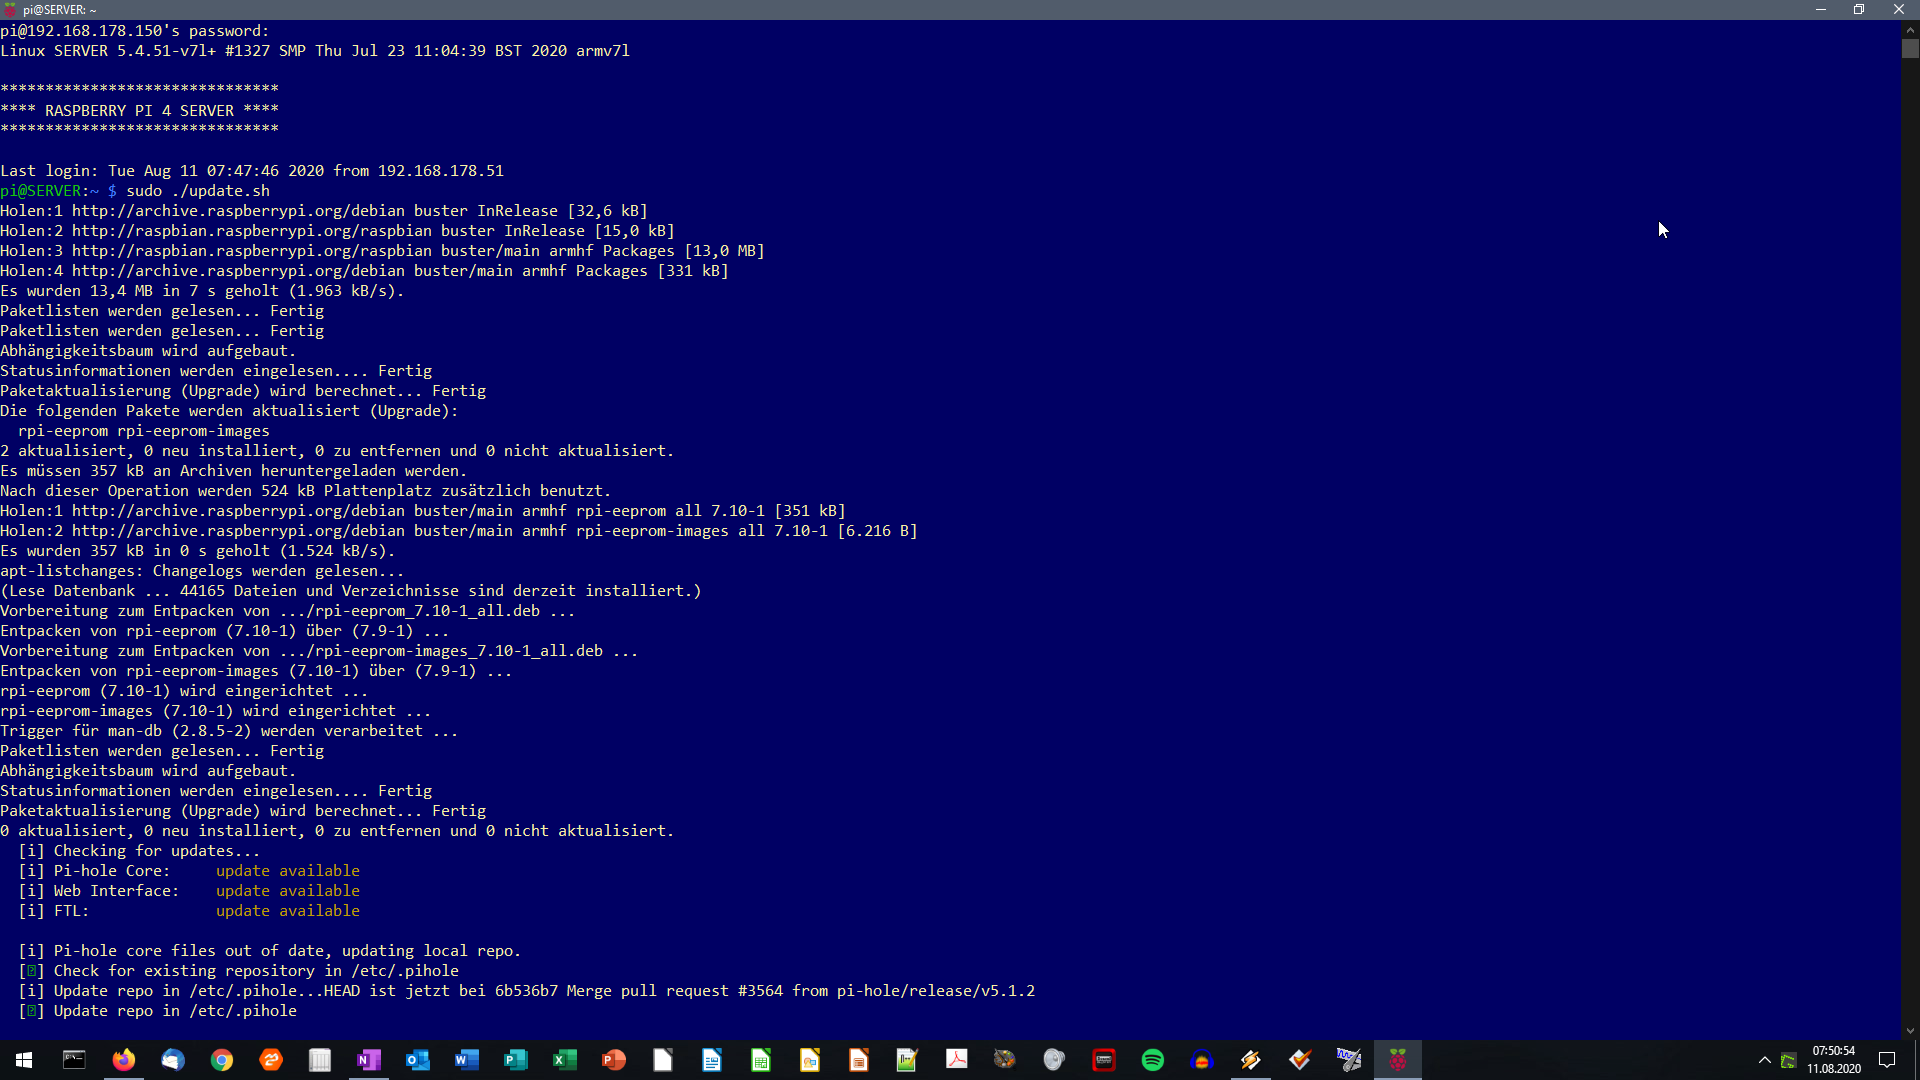Click the 'Web Interface:' status line
1920x1080 pixels.
coord(189,890)
